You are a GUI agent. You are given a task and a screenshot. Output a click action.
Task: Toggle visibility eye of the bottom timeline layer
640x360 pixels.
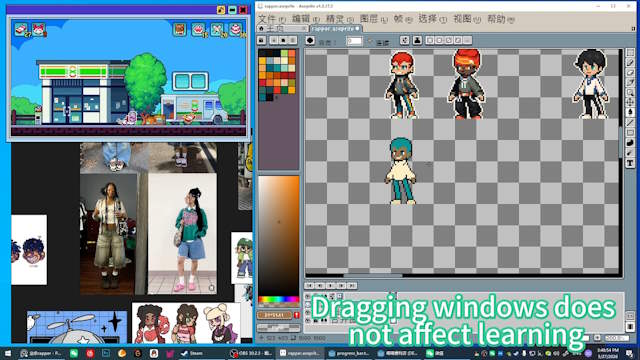pos(308,321)
